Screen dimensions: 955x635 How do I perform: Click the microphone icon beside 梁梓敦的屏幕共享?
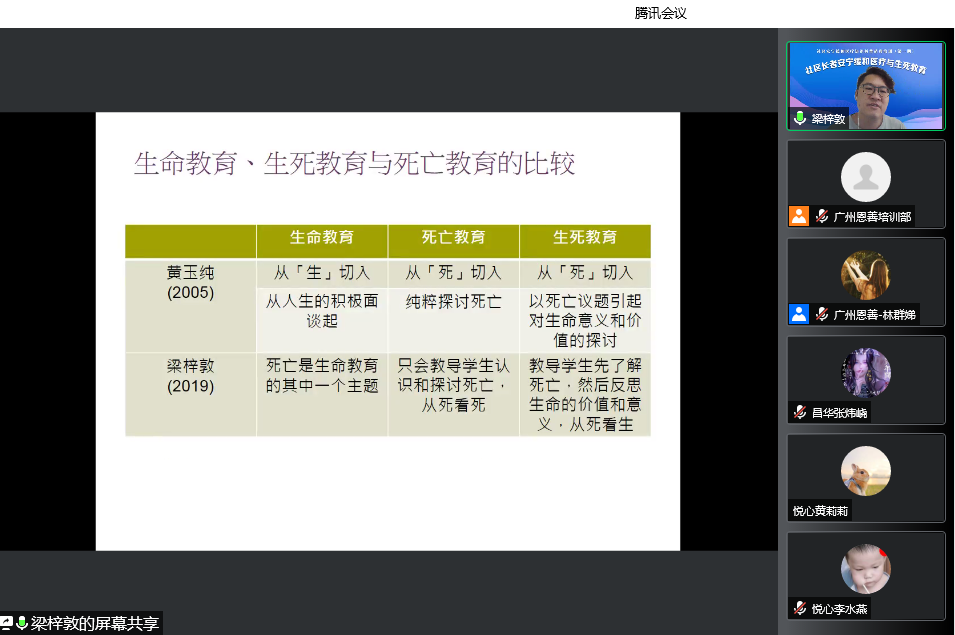pyautogui.click(x=22, y=623)
